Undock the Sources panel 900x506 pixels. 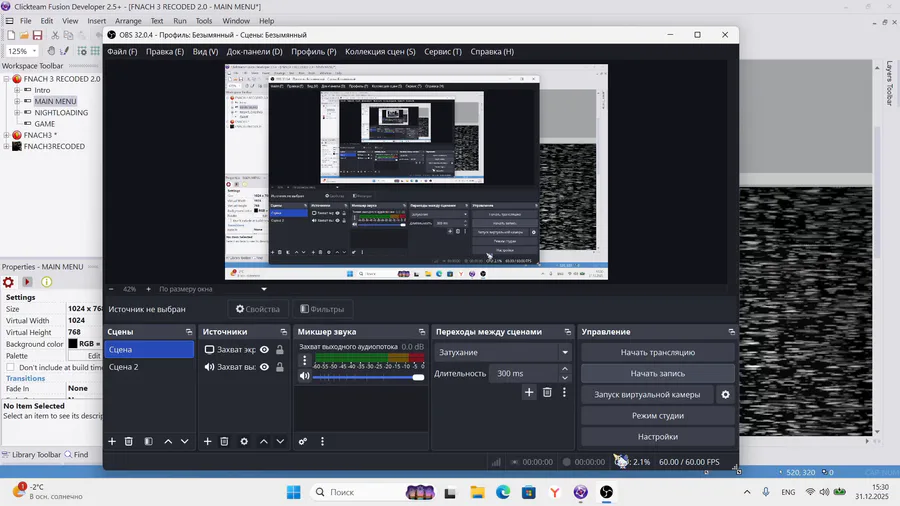tap(284, 332)
